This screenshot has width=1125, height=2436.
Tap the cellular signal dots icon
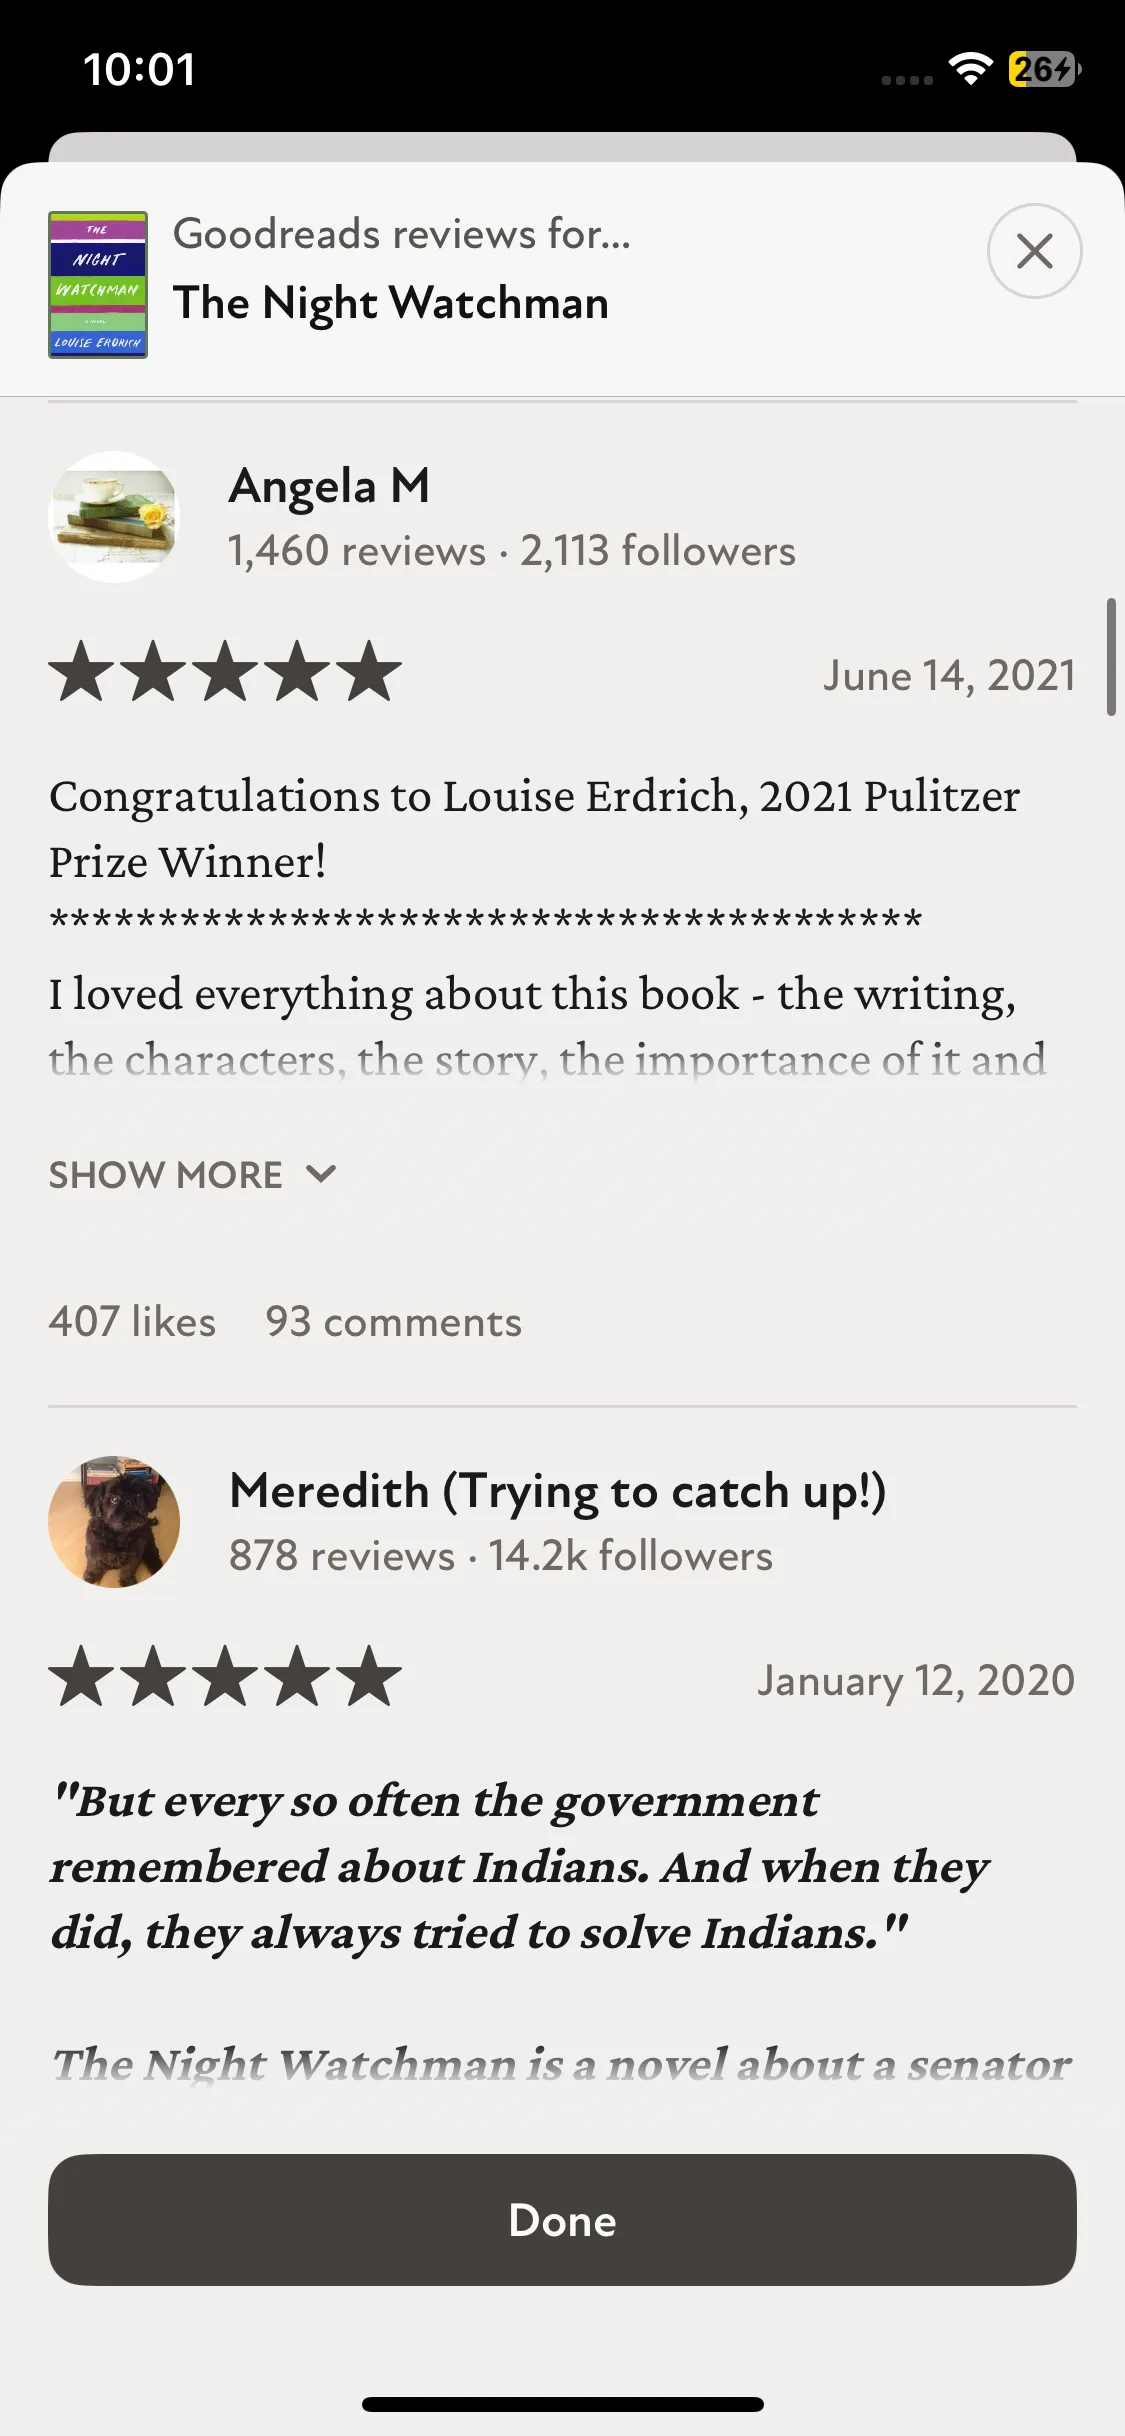(x=907, y=80)
